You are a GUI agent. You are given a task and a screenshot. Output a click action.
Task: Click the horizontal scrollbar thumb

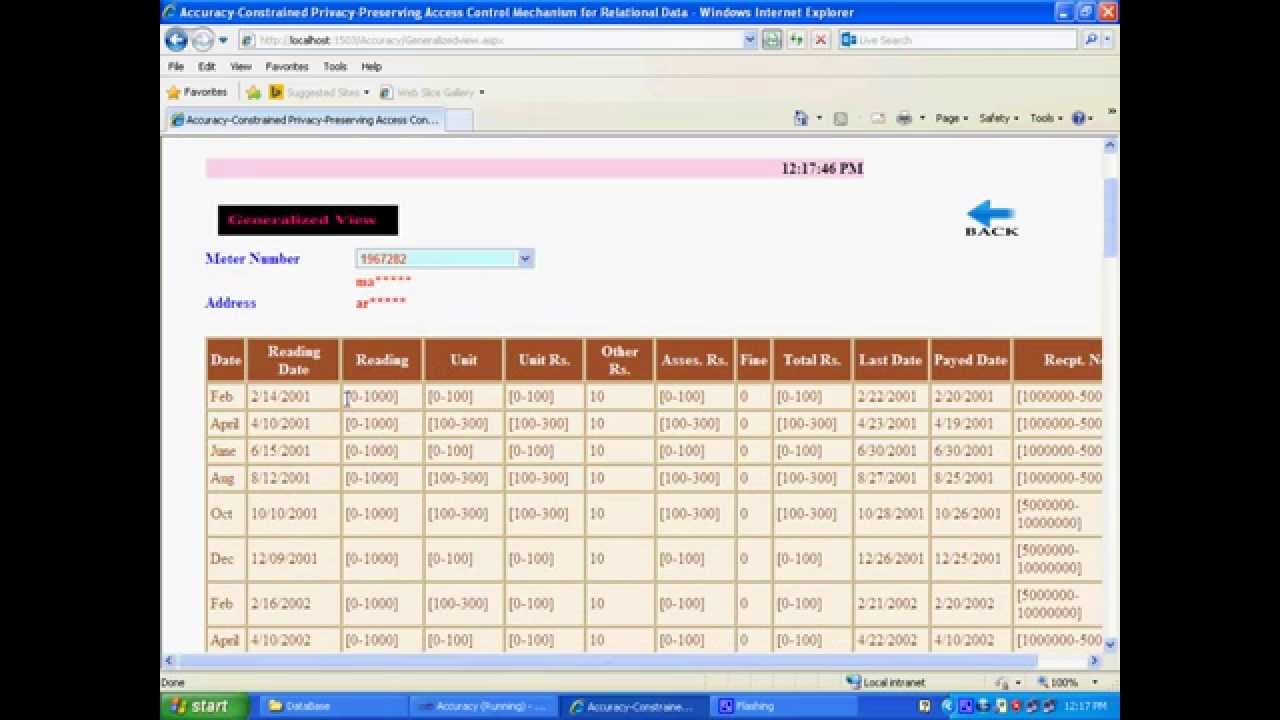(607, 661)
